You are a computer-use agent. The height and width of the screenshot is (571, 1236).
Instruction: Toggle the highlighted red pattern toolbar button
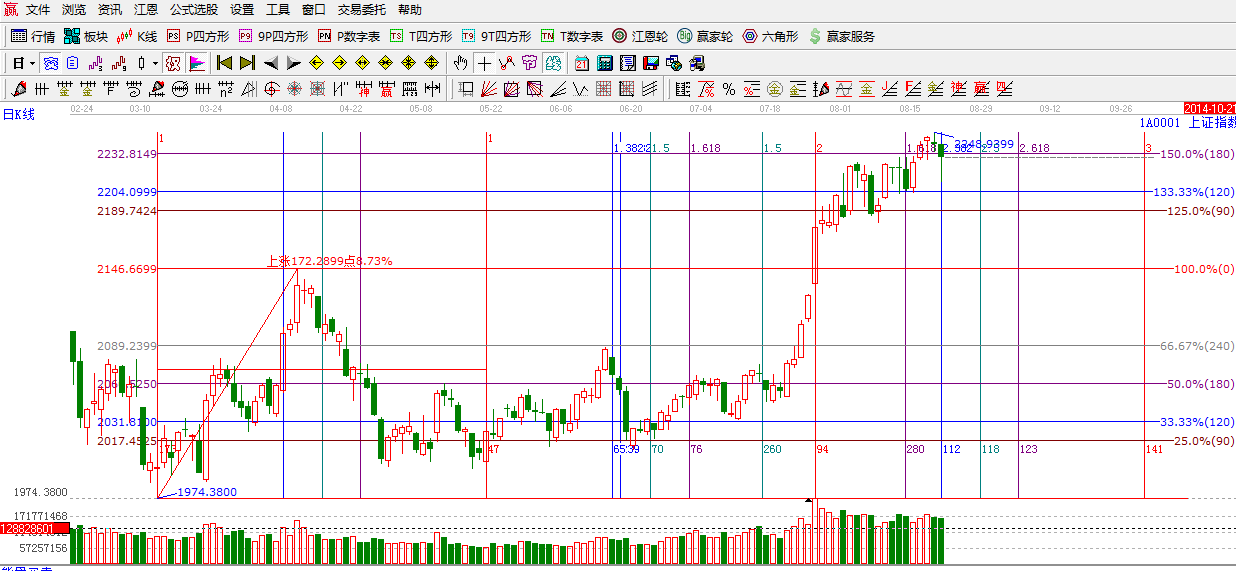[173, 63]
